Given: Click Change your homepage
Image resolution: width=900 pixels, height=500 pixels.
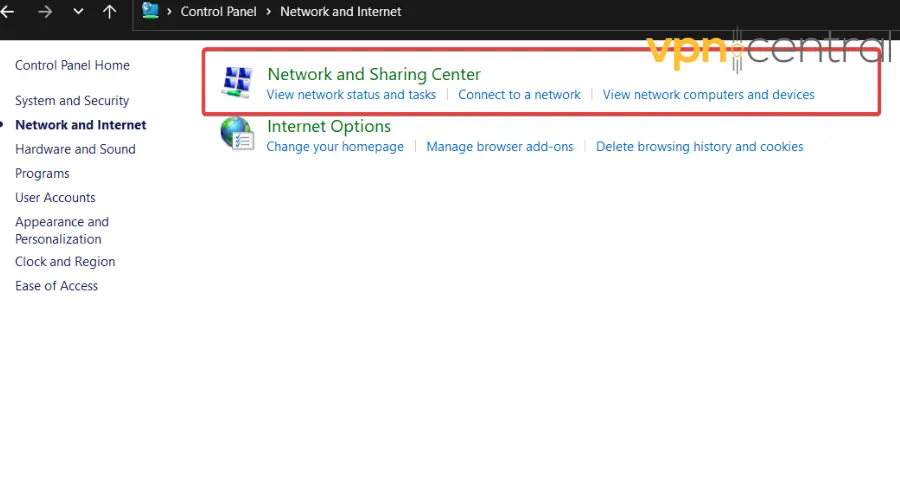Looking at the screenshot, I should click(335, 147).
